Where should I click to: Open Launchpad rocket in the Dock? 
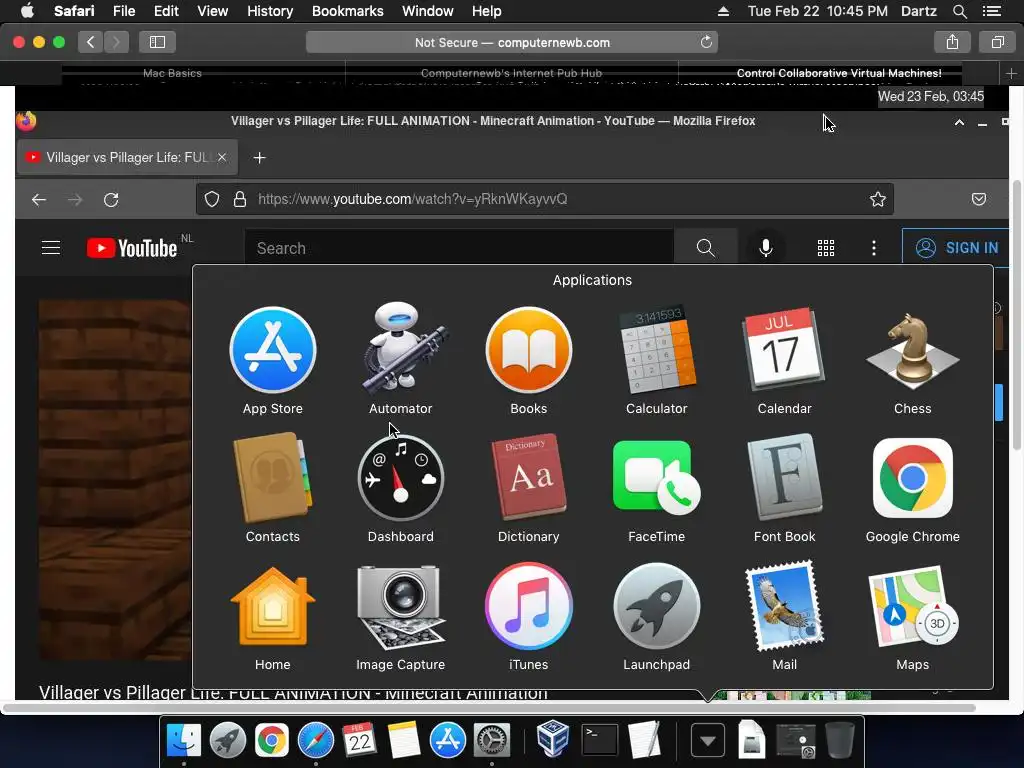pyautogui.click(x=227, y=740)
